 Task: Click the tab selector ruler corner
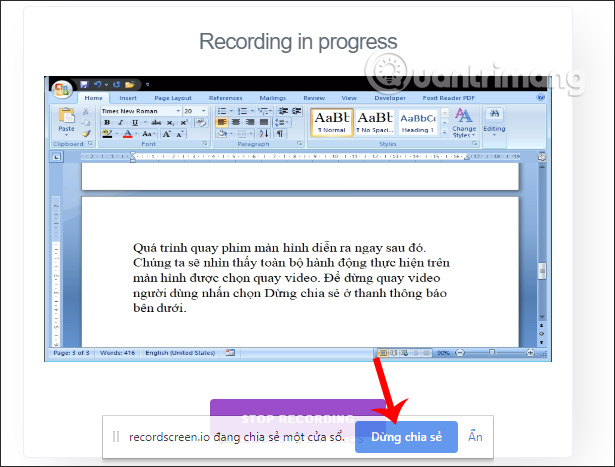click(x=56, y=157)
